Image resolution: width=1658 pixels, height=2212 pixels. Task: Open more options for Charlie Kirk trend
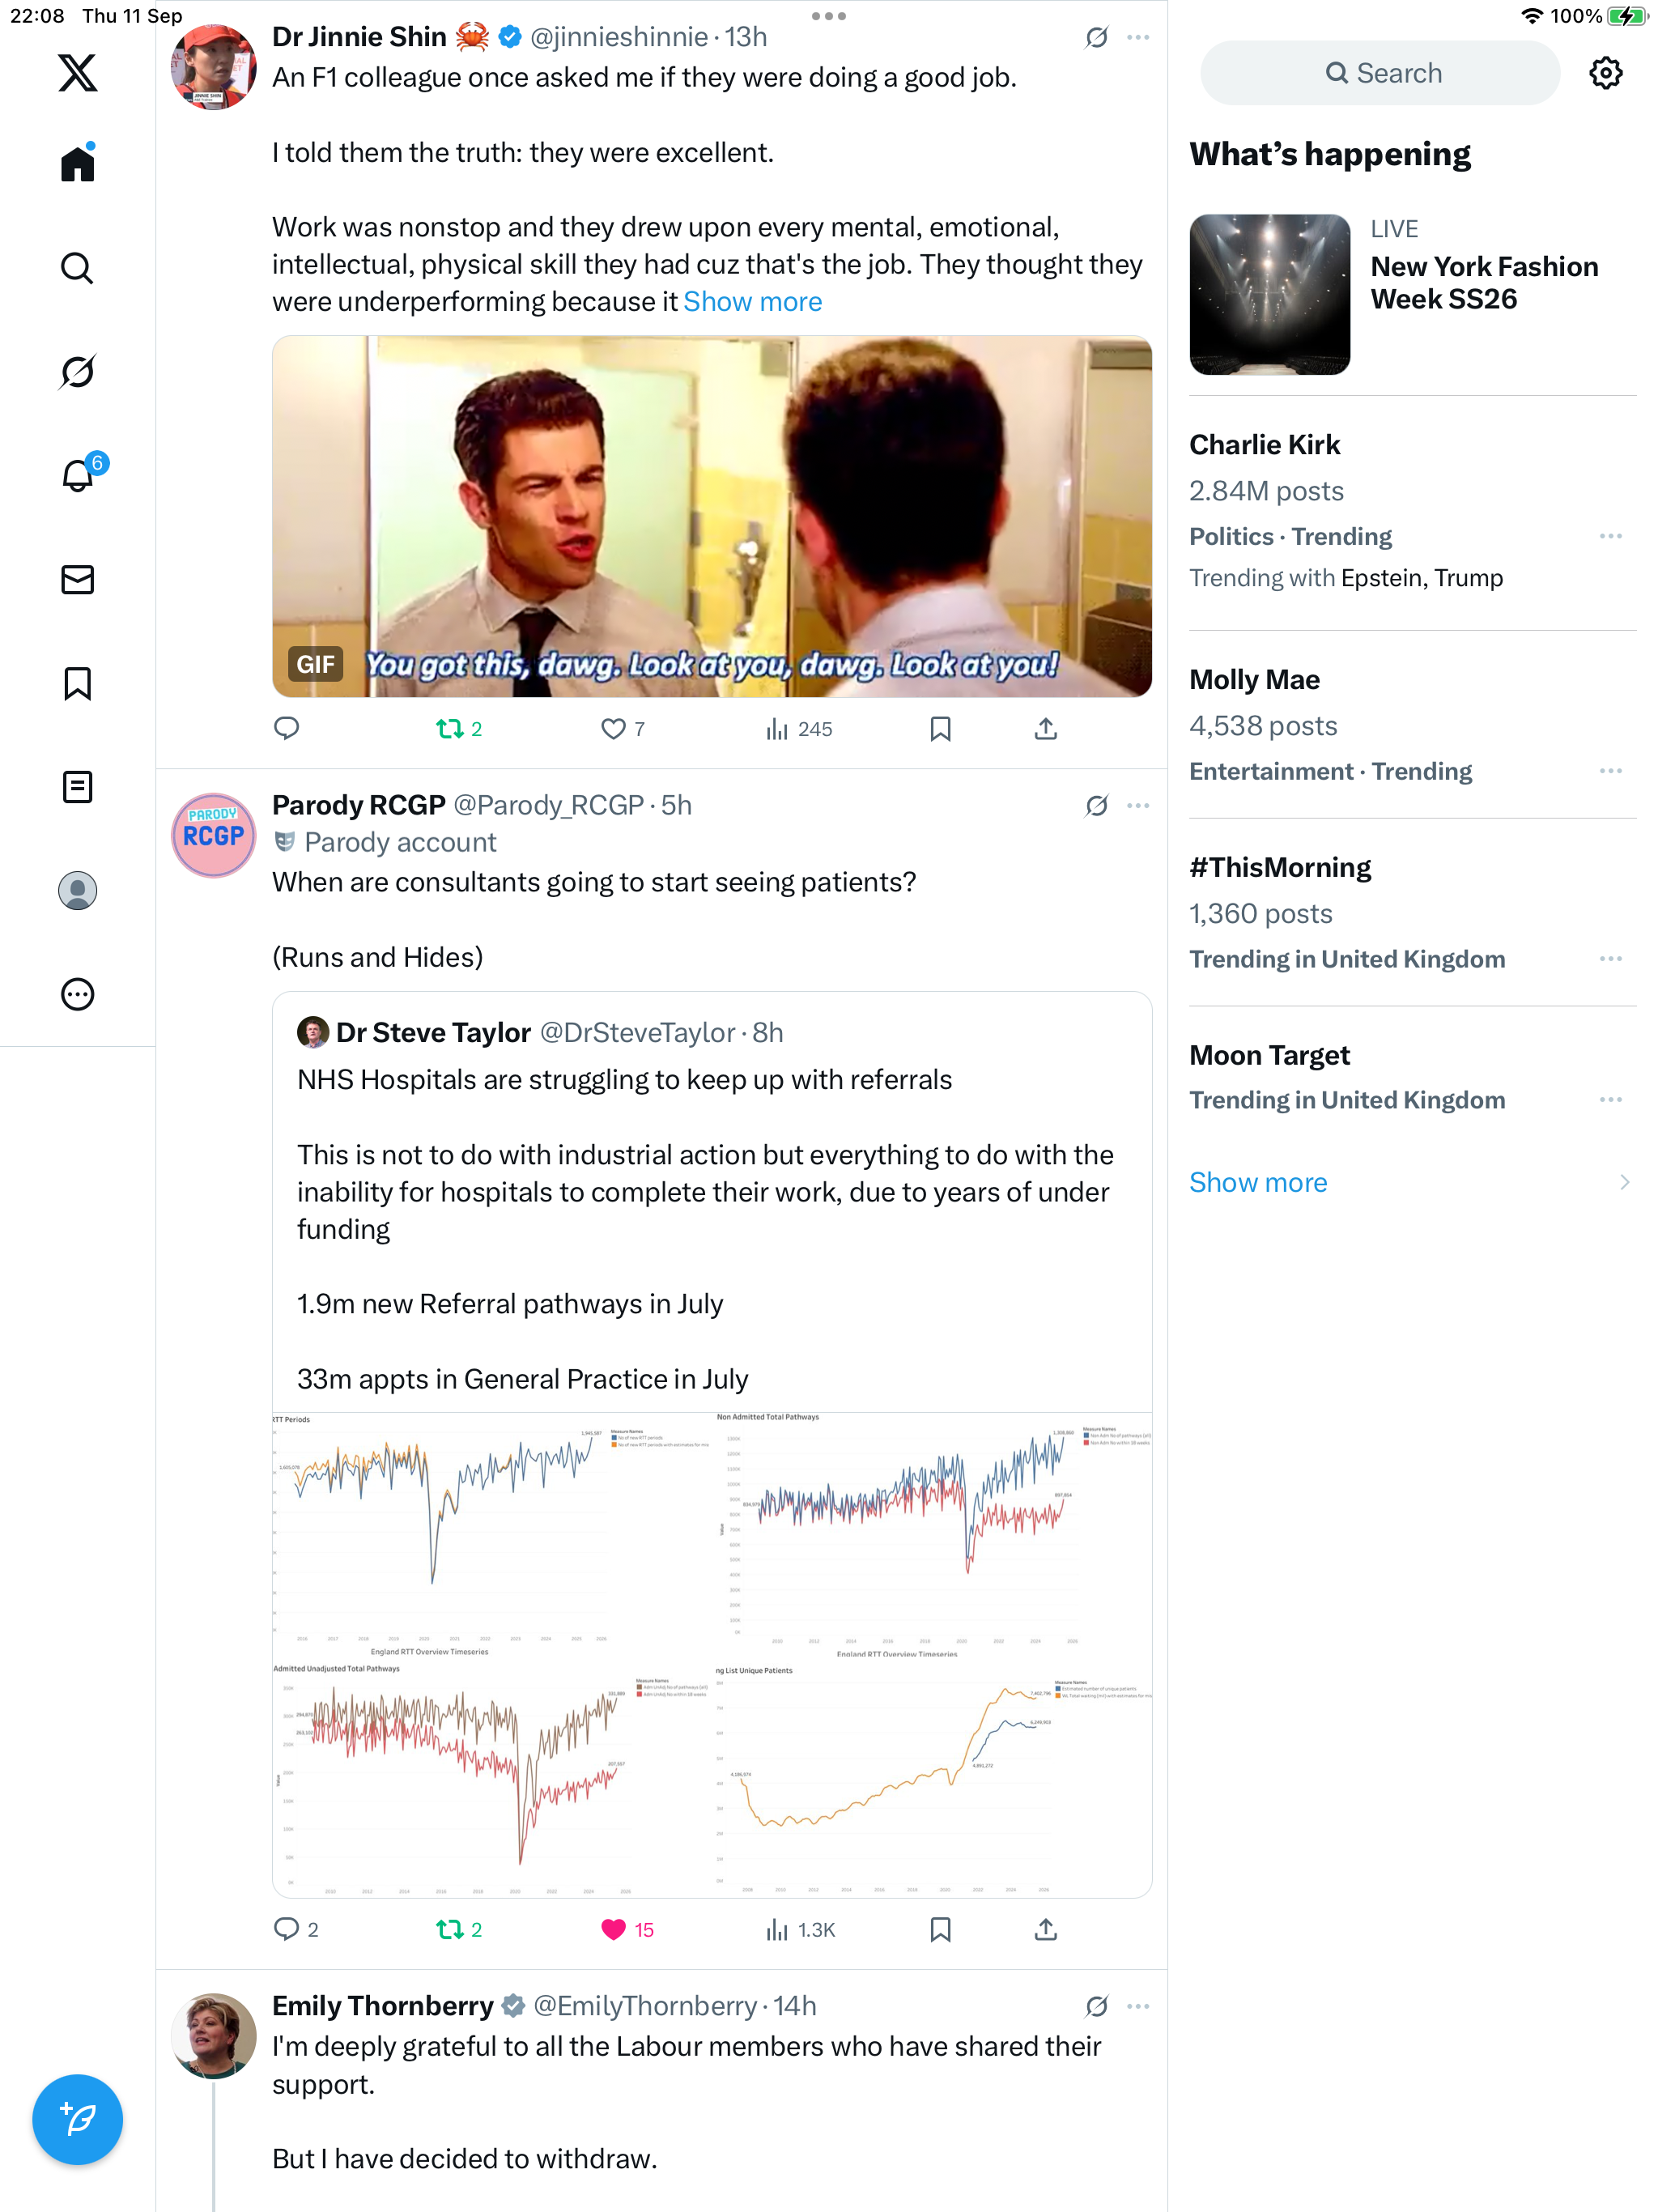[x=1610, y=537]
